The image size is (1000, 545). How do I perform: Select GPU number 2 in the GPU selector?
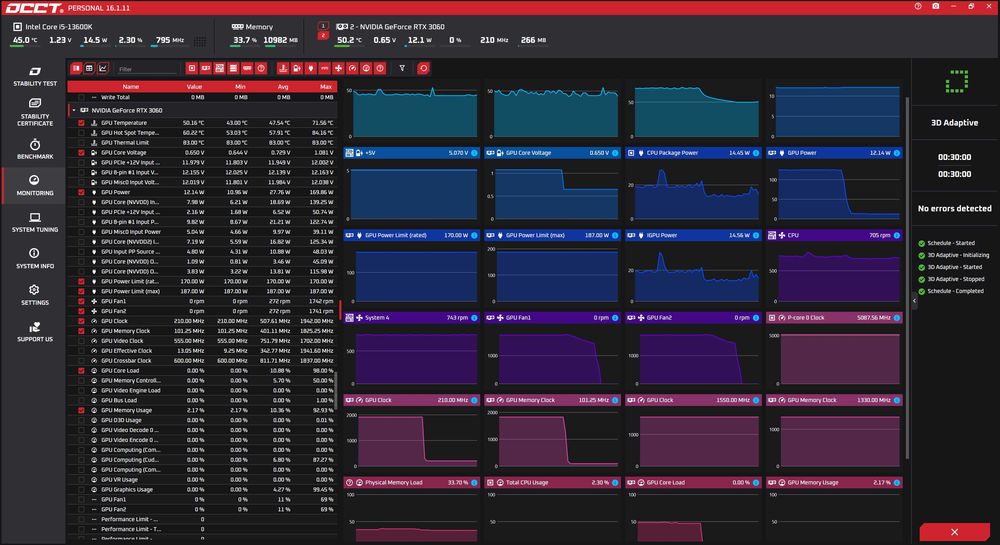(323, 36)
